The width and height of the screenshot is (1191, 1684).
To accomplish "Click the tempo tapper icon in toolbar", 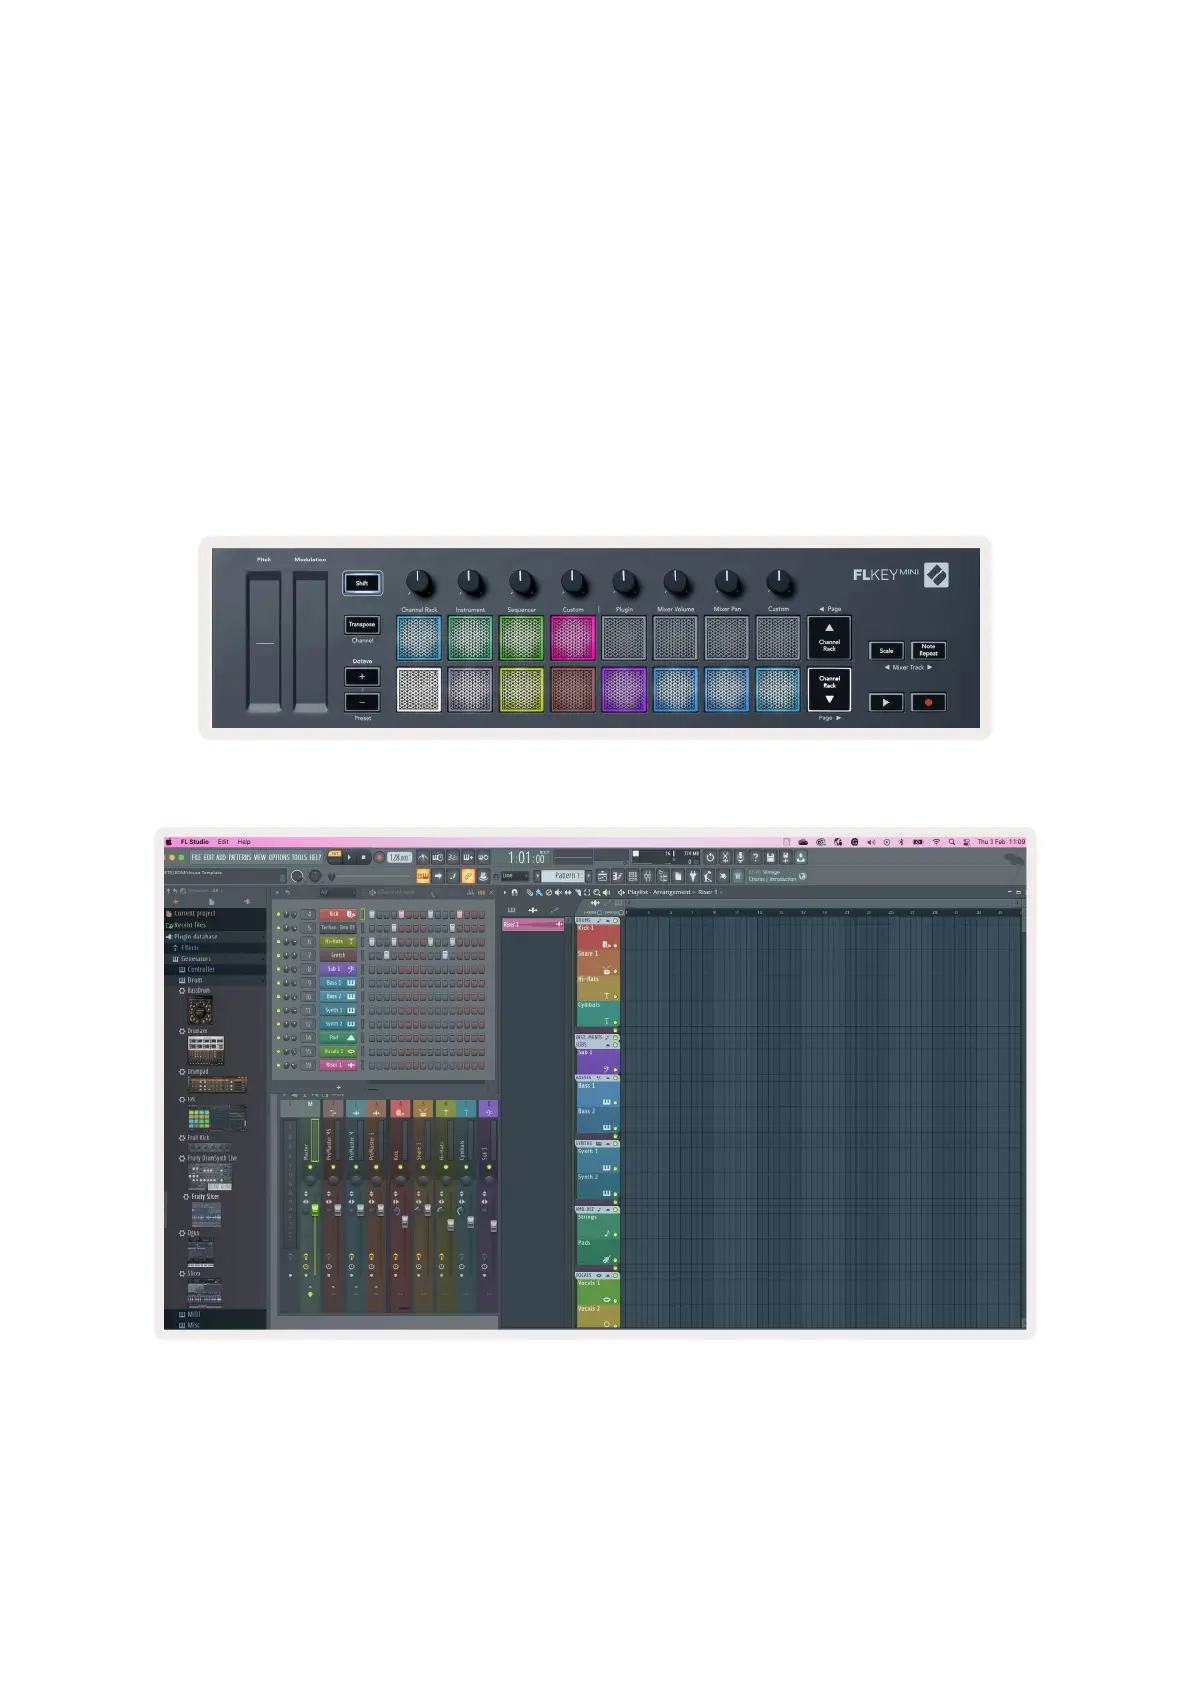I will [x=707, y=876].
